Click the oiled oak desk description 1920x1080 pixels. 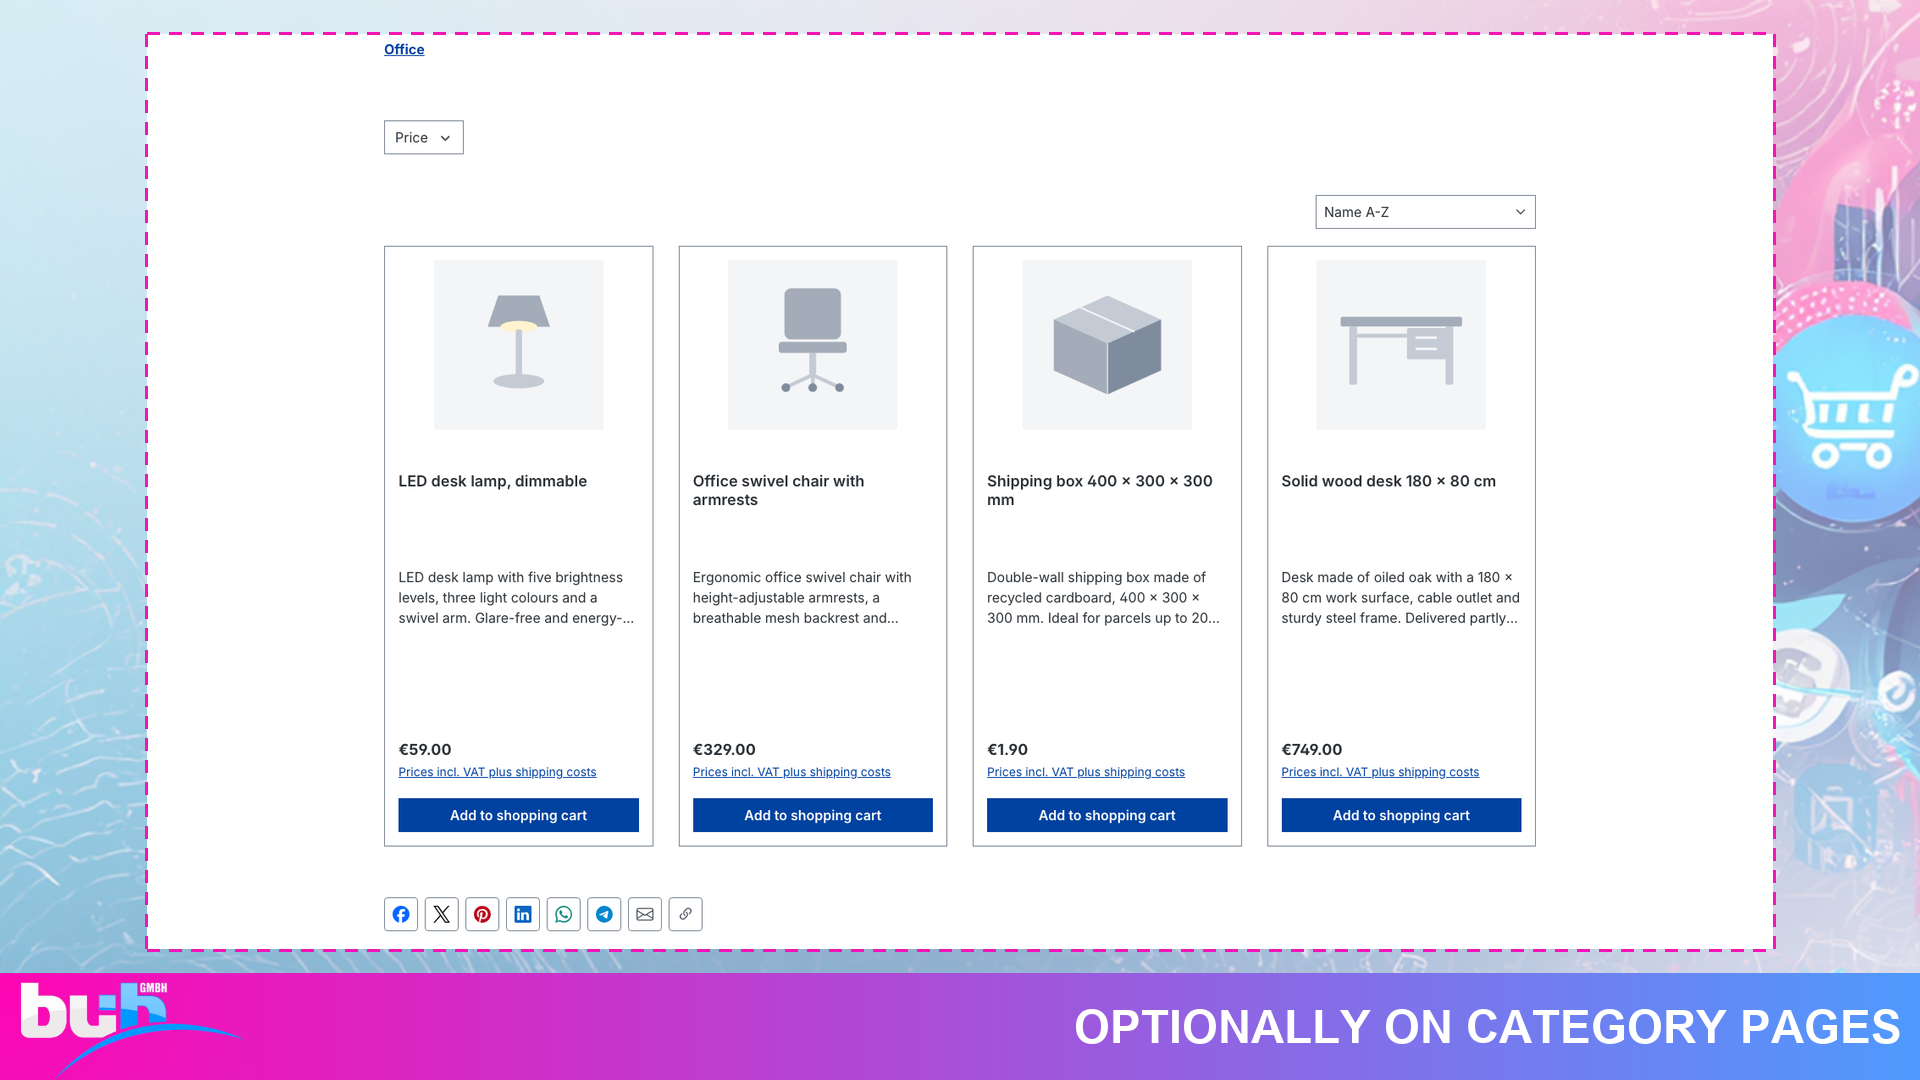(1401, 598)
